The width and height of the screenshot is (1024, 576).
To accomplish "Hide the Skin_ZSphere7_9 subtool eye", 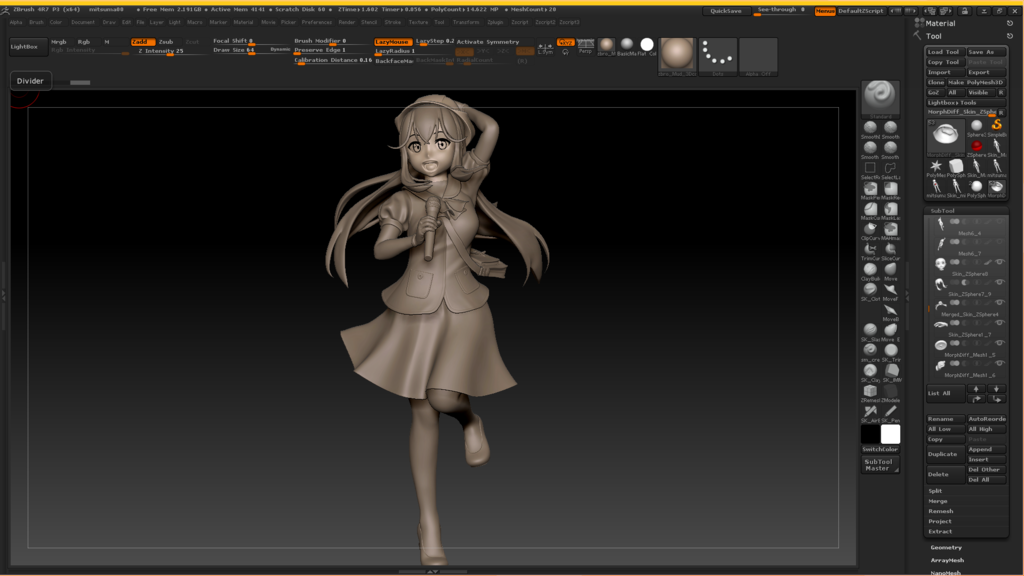I will pyautogui.click(x=1000, y=282).
